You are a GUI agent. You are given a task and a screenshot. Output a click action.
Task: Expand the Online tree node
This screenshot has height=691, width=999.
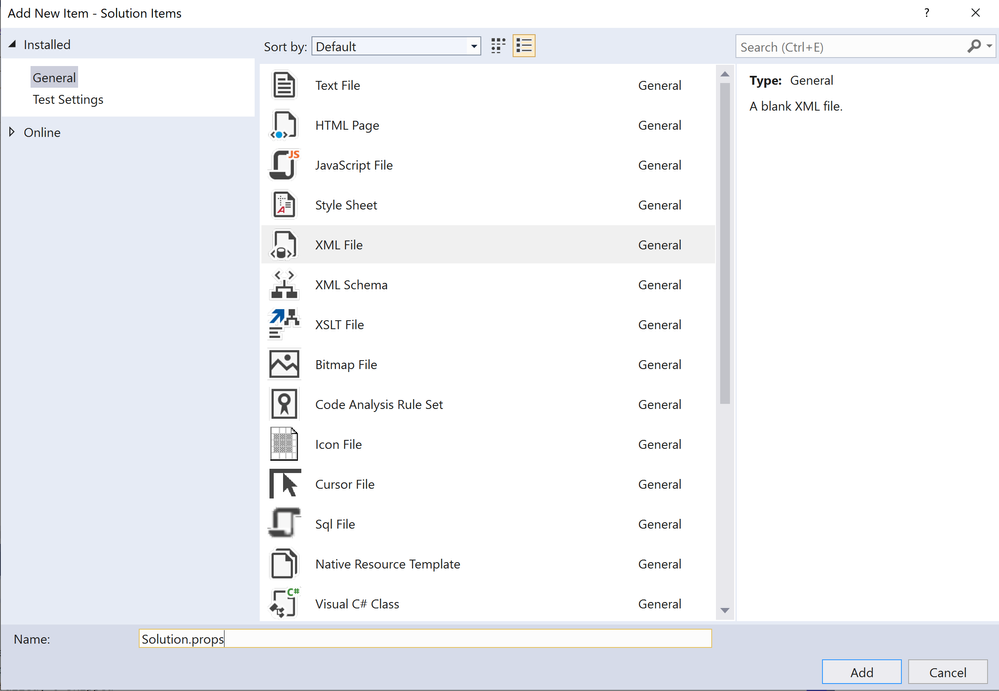[11, 132]
